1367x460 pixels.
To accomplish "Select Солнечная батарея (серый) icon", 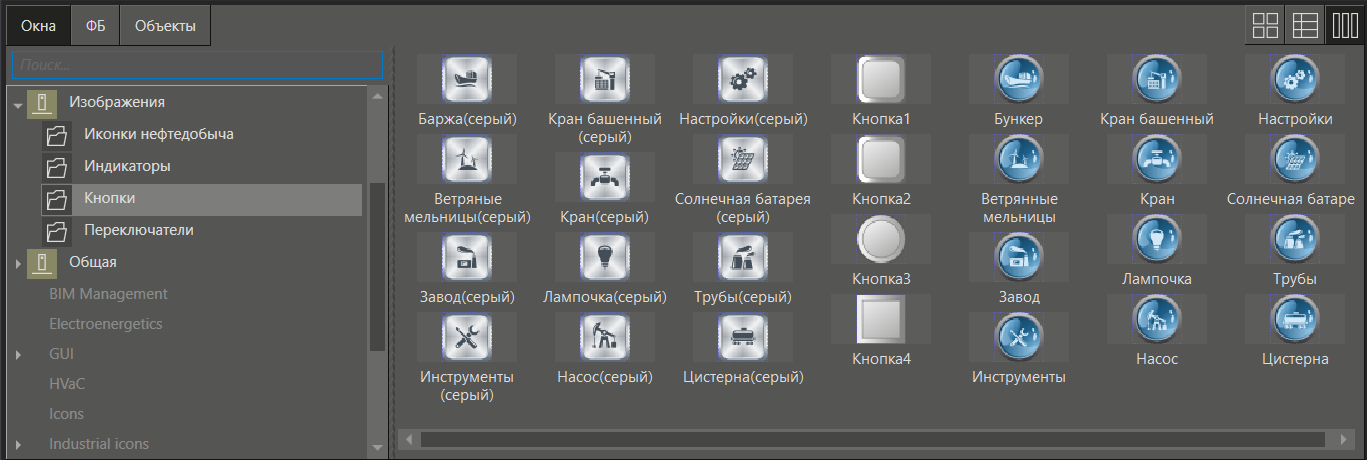I will tap(743, 158).
